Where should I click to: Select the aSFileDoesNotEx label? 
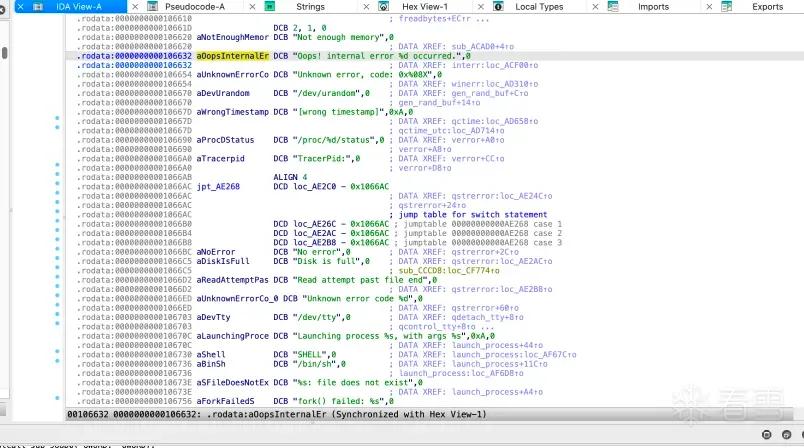(232, 383)
